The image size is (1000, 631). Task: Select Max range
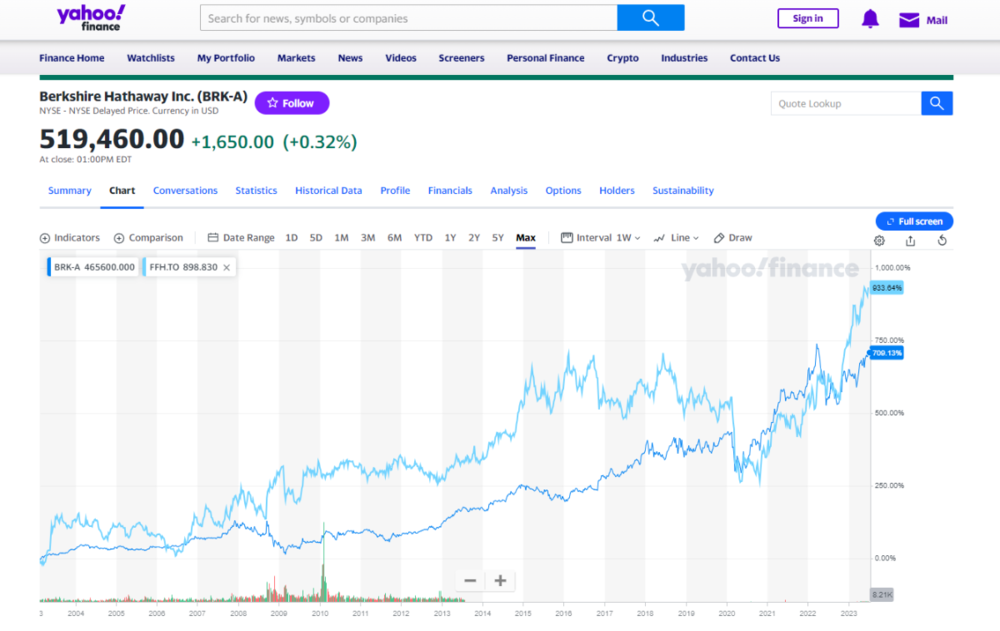(526, 237)
